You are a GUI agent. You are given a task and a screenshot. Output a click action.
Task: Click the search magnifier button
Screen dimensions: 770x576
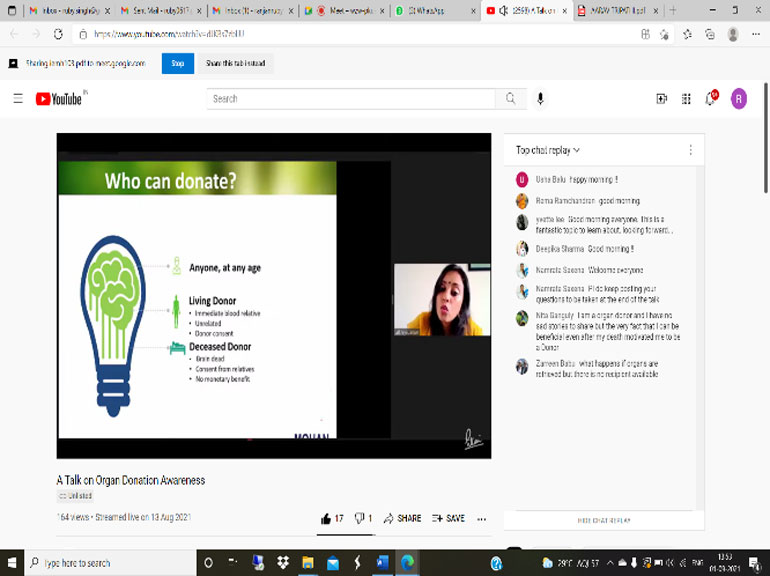[511, 99]
